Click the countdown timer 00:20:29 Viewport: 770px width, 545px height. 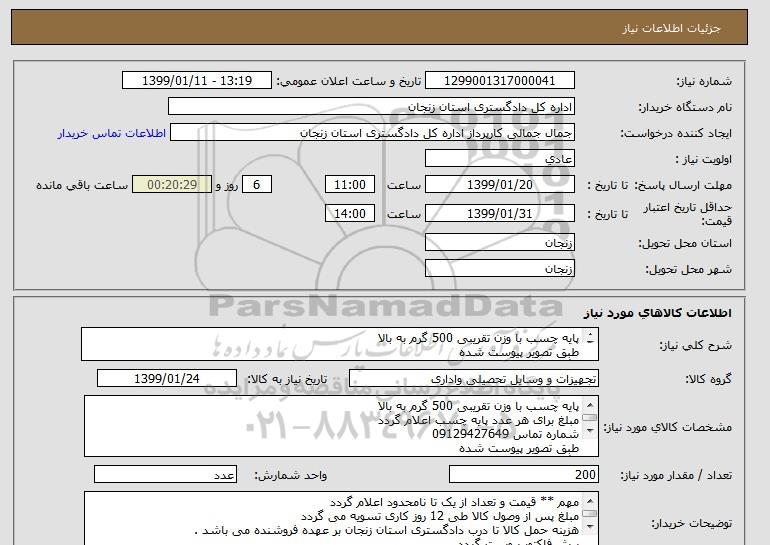coord(172,185)
